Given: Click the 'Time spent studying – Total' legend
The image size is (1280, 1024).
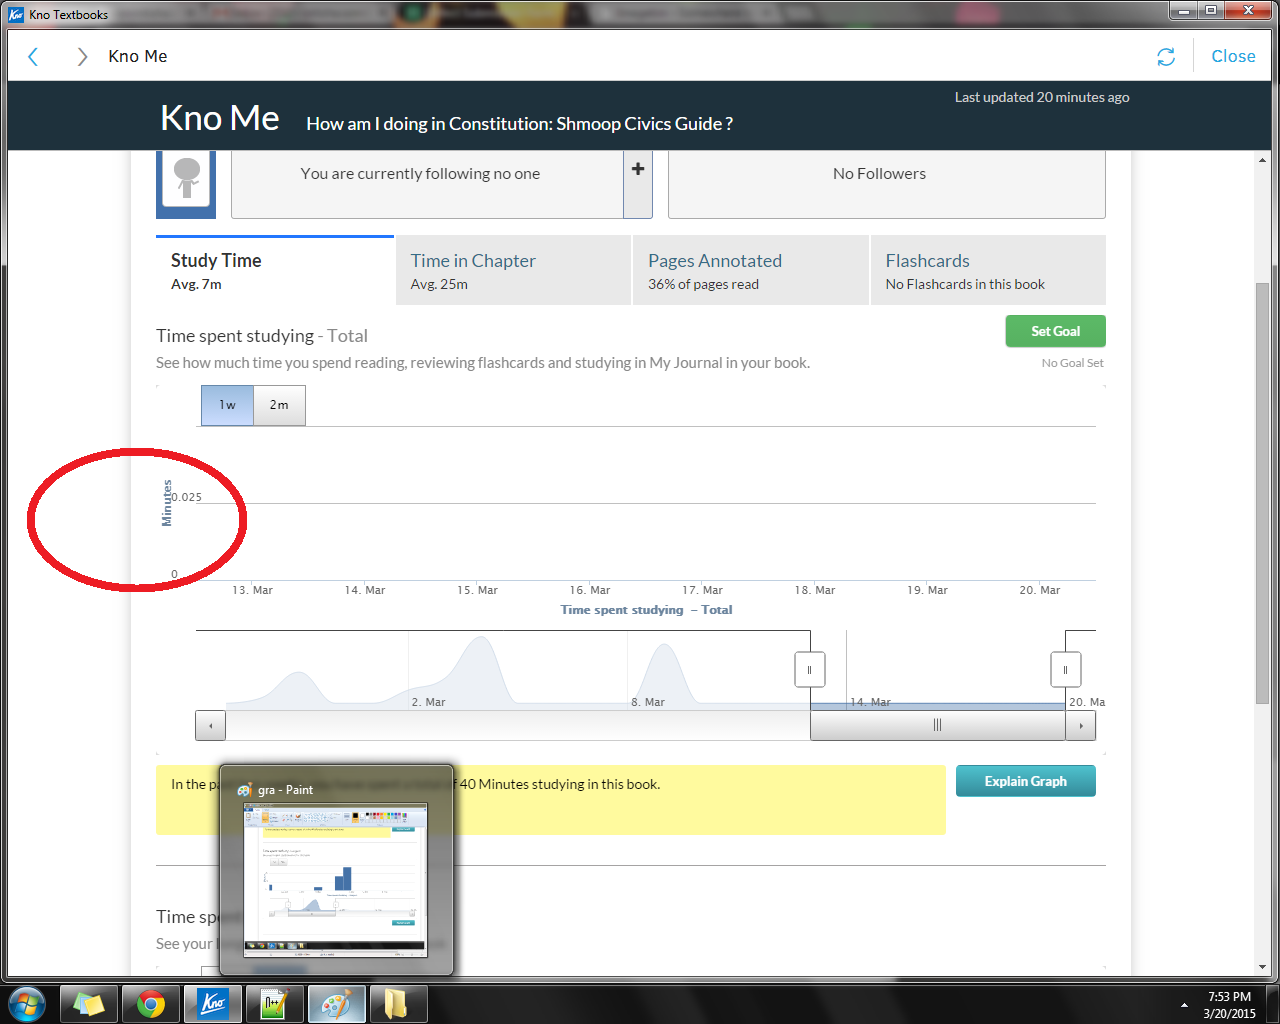Looking at the screenshot, I should click(x=646, y=610).
